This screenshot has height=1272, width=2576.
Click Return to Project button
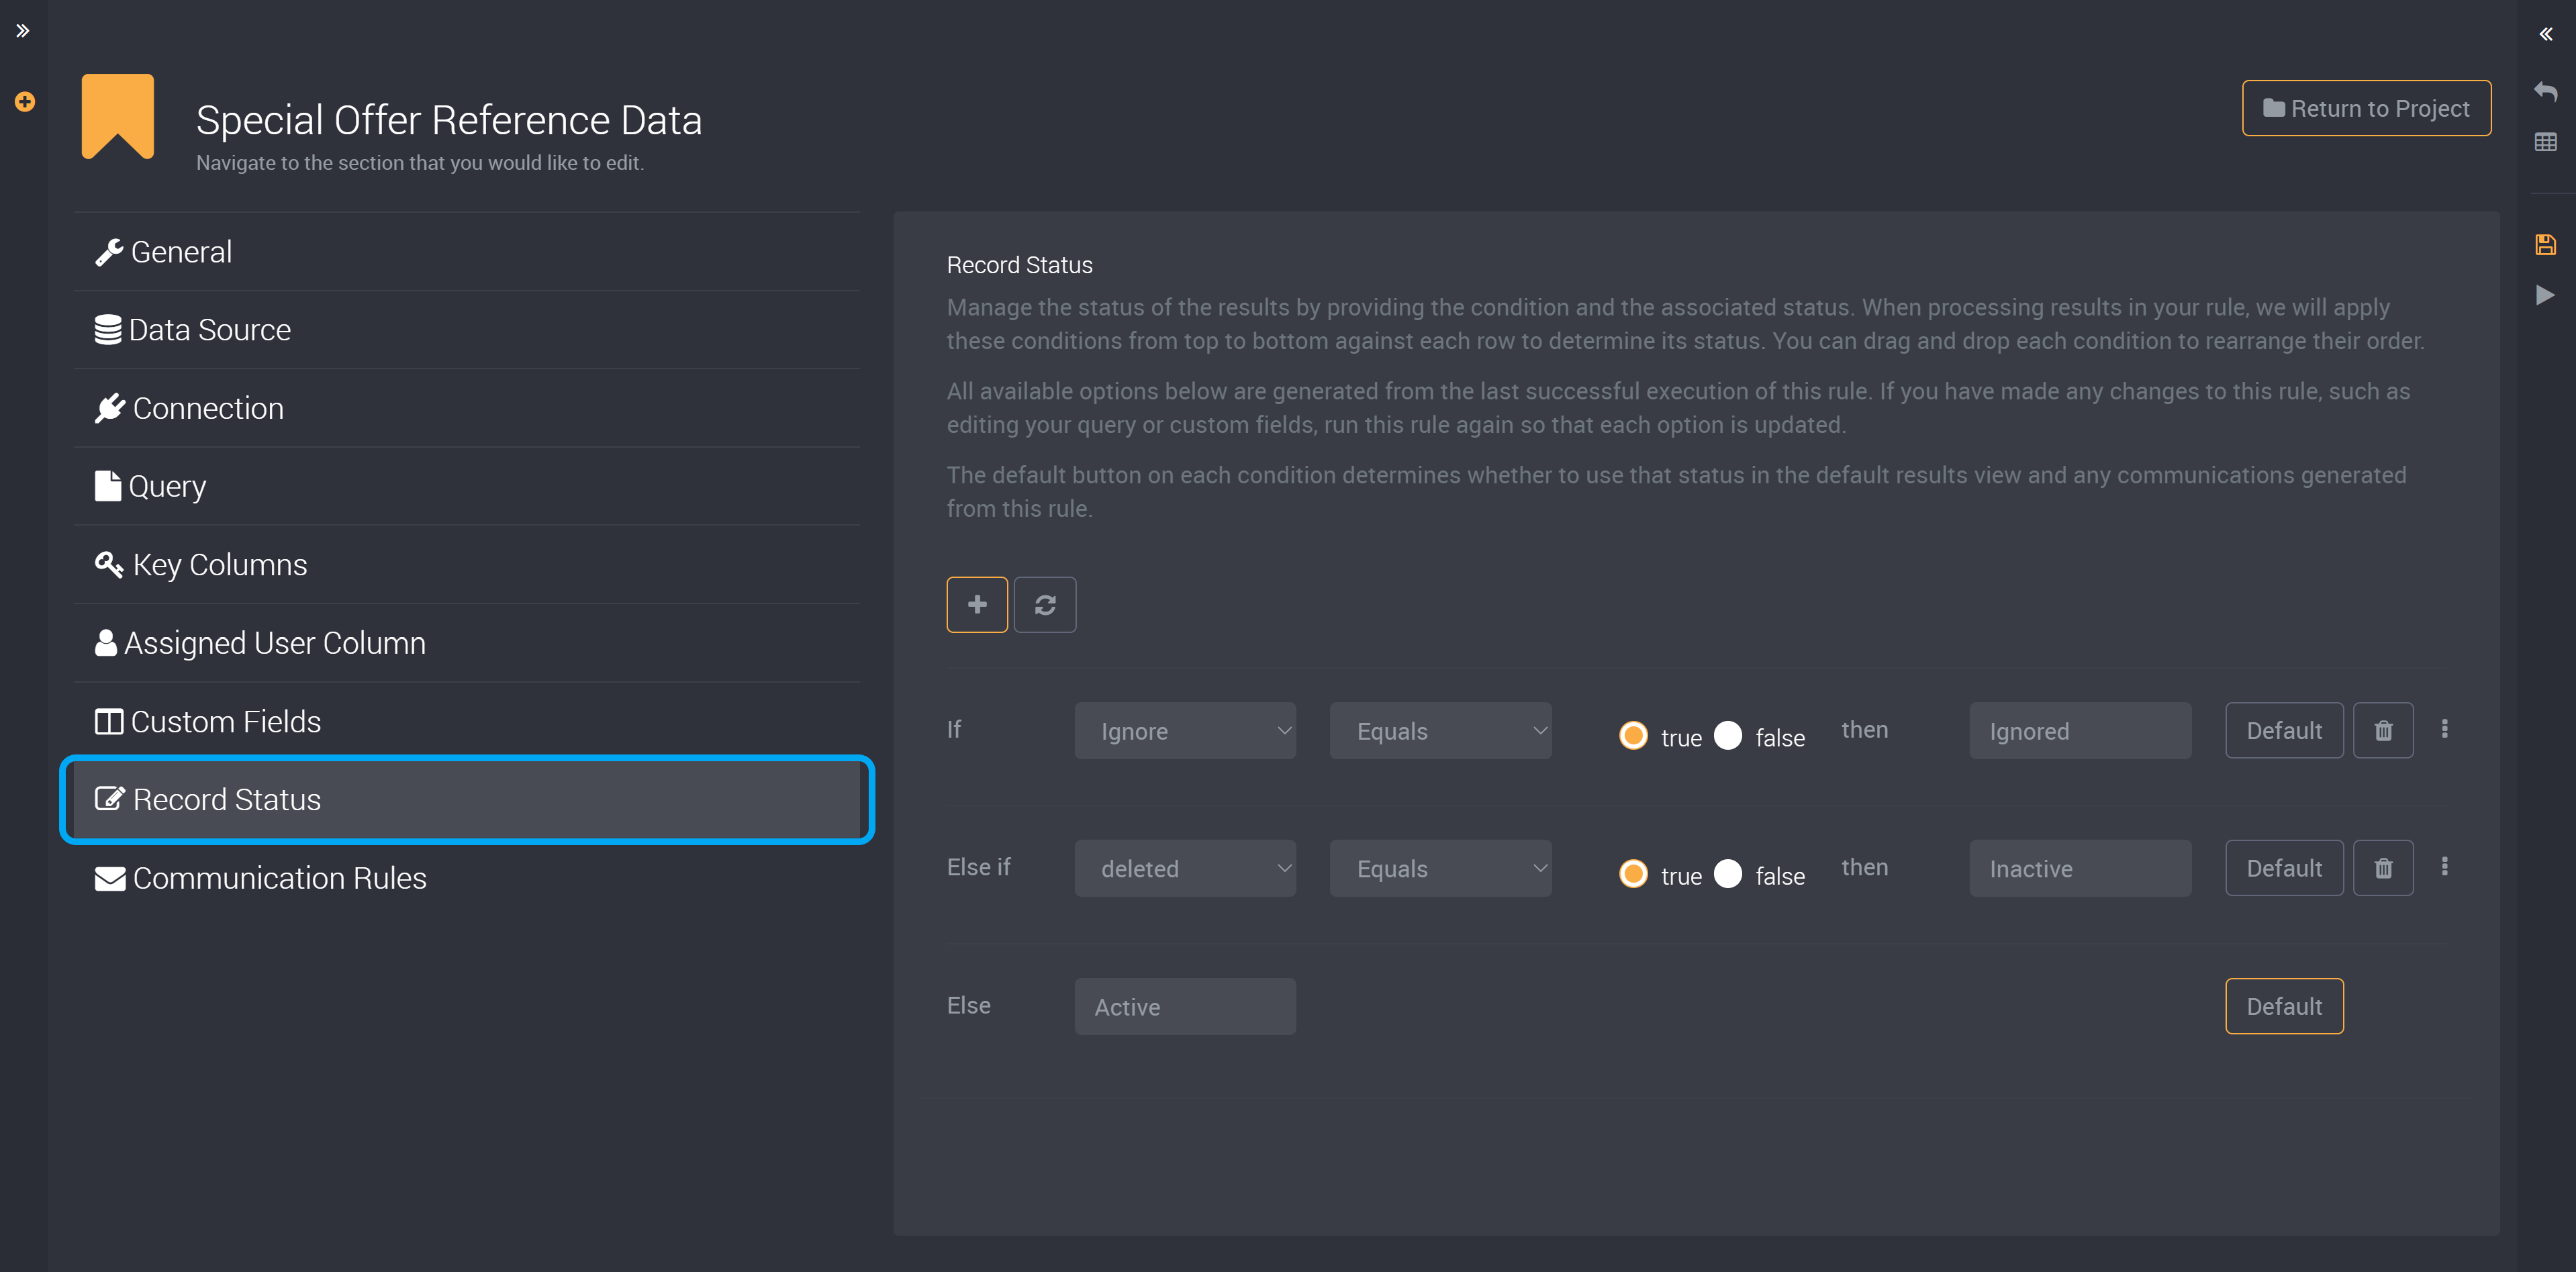click(2366, 108)
